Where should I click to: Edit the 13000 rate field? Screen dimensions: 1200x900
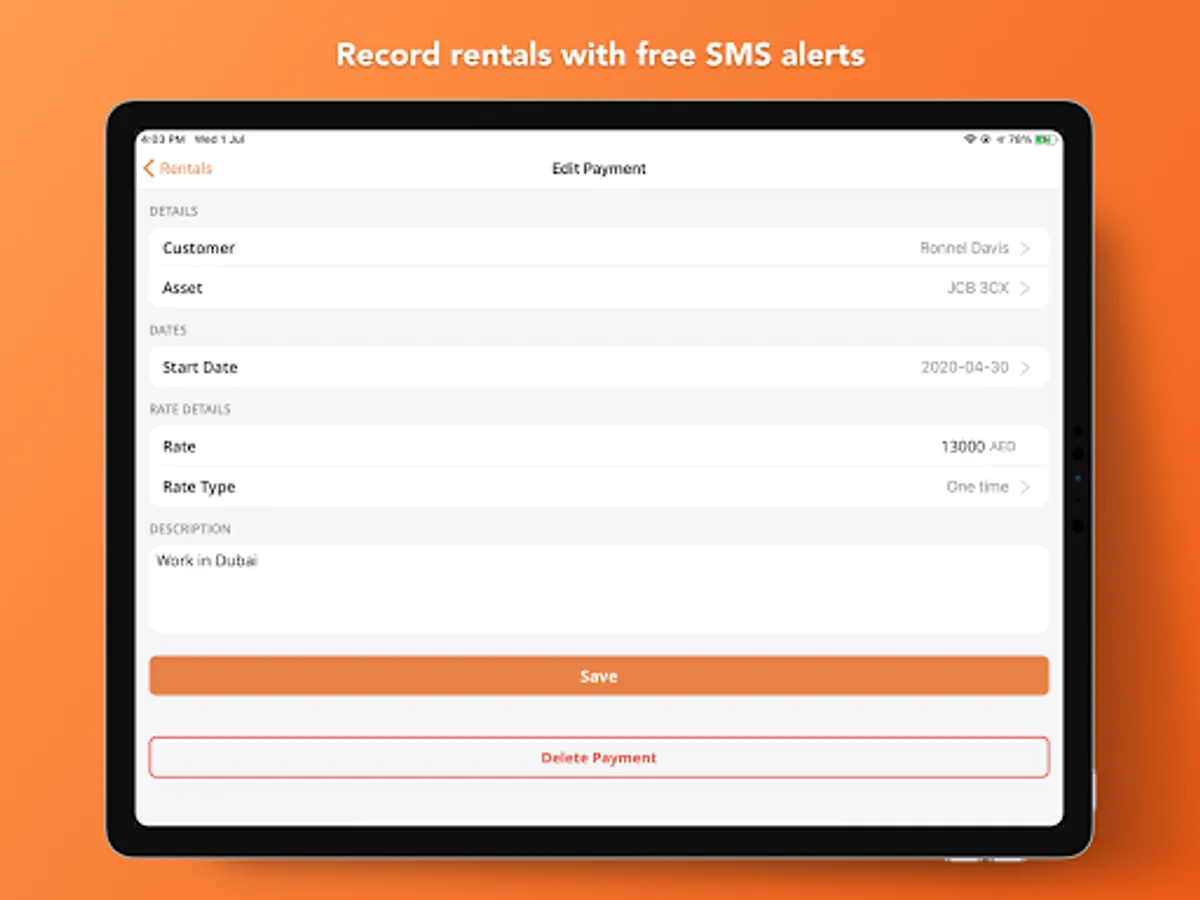pyautogui.click(x=963, y=447)
